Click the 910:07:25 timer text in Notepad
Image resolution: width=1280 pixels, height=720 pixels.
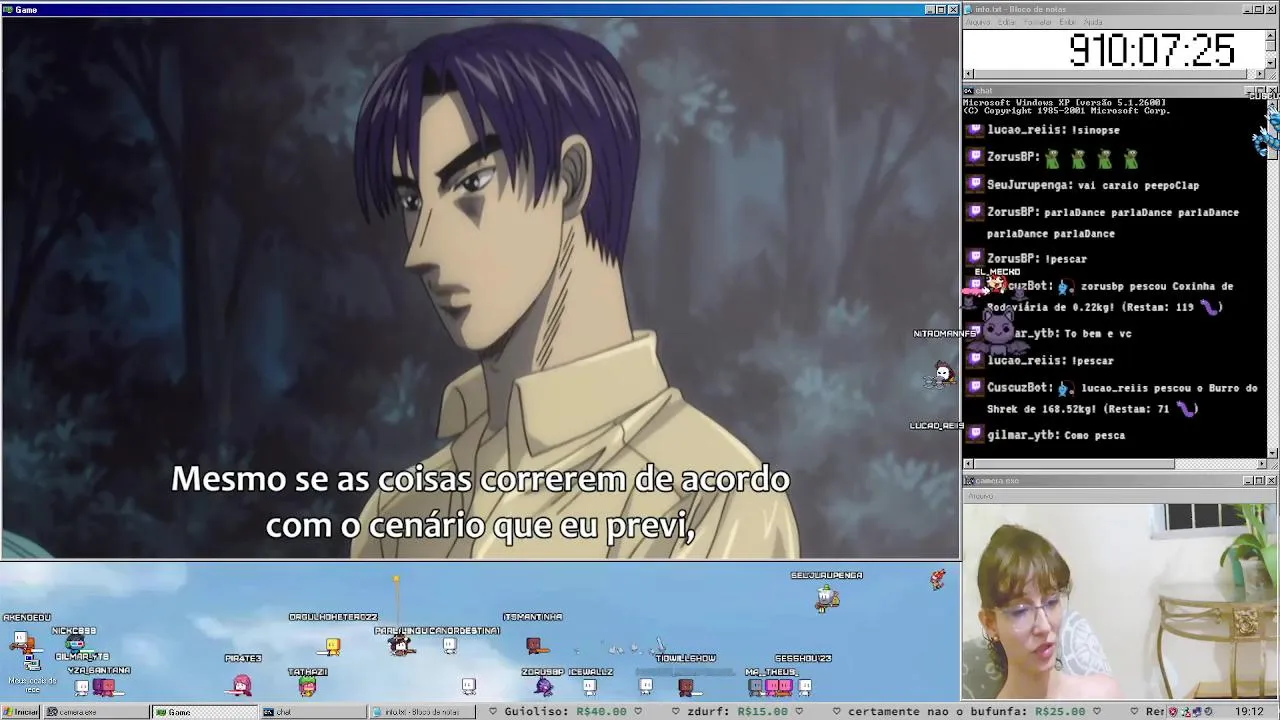1152,50
